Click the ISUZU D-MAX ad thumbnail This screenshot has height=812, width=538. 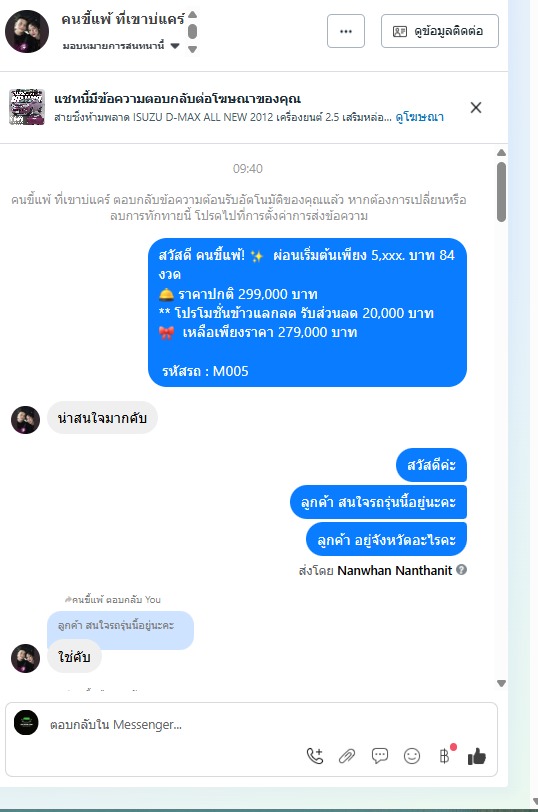27,107
